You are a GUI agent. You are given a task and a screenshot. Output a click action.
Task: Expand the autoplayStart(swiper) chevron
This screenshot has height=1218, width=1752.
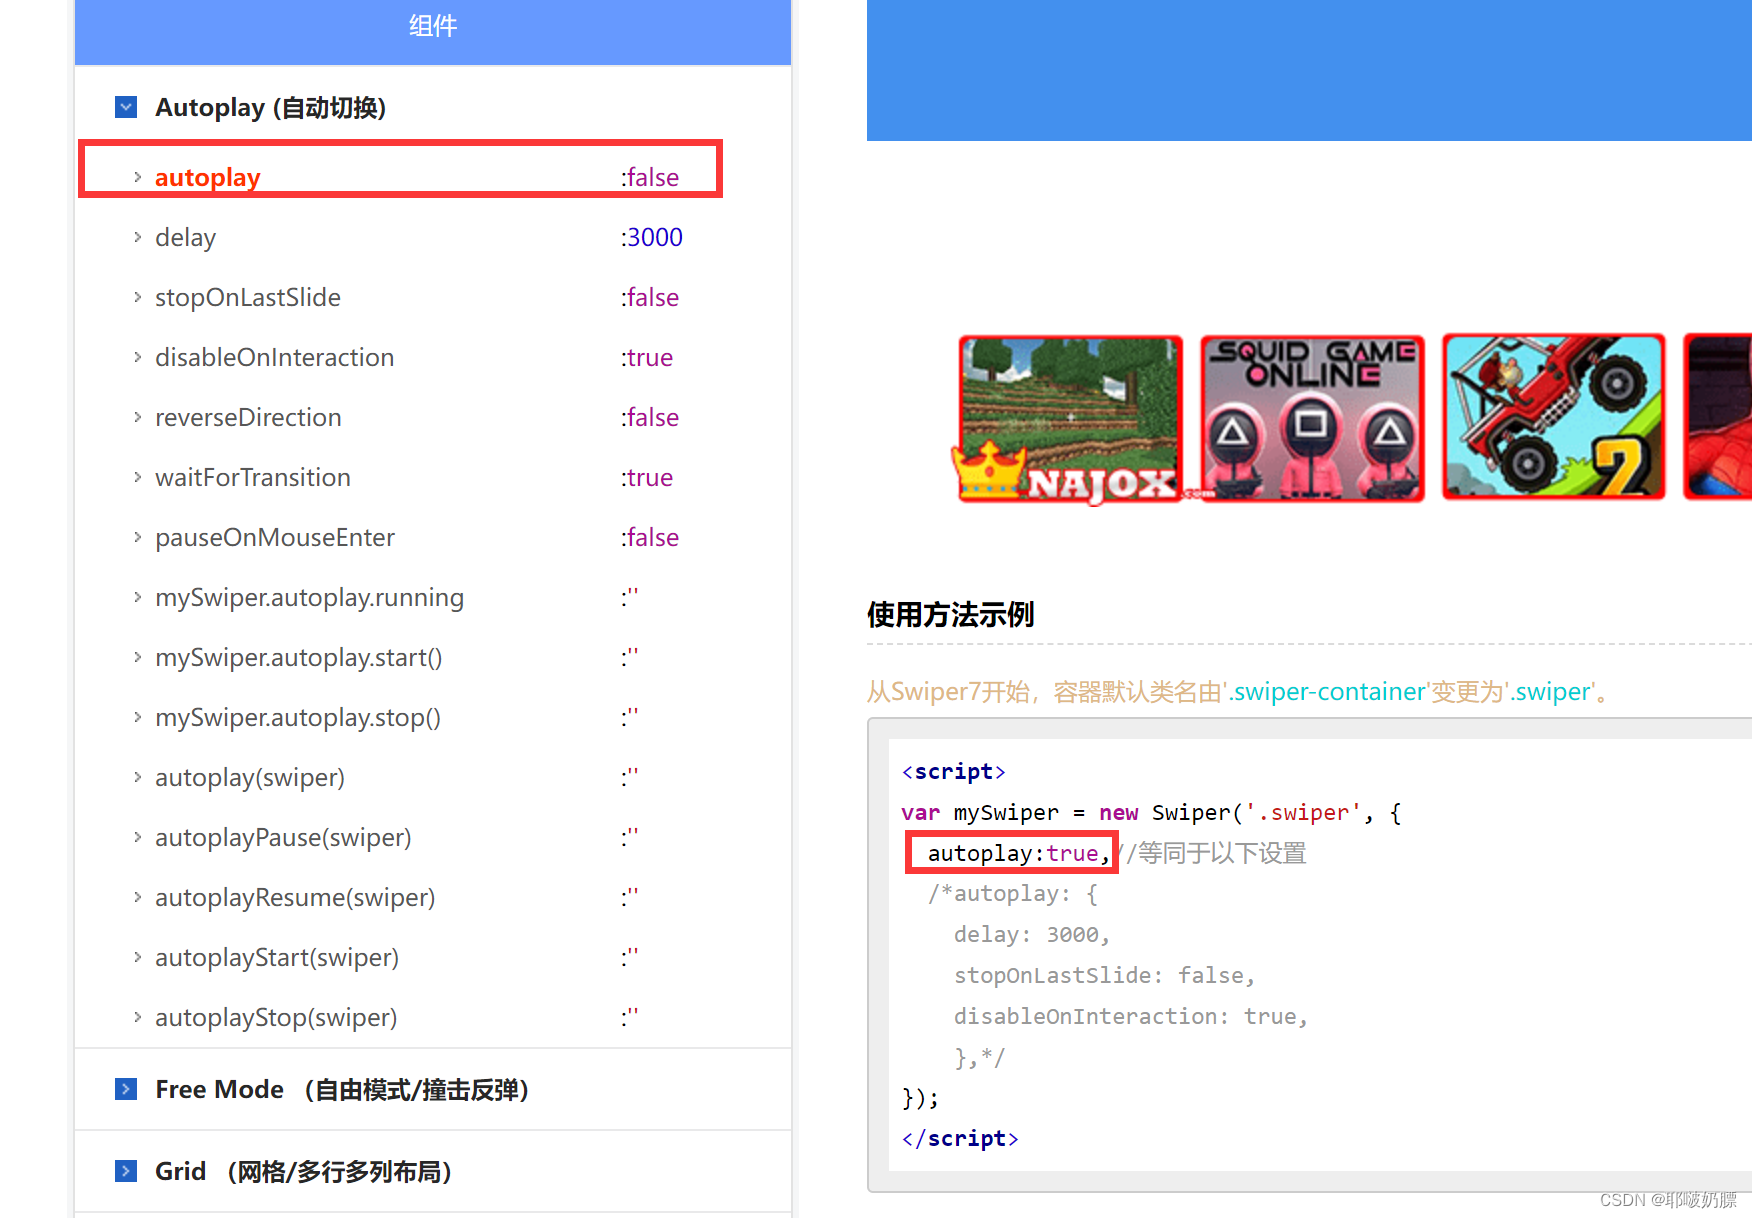pyautogui.click(x=138, y=957)
